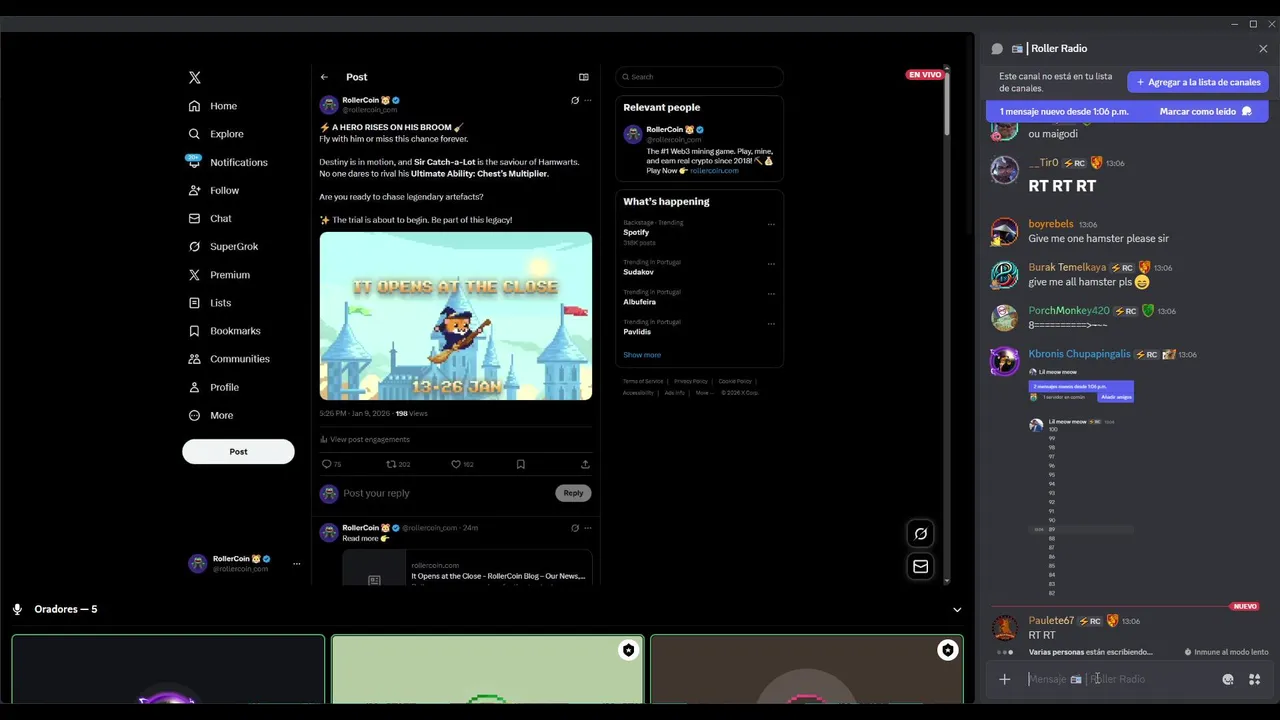Click the Lists icon in sidebar
1280x720 pixels.
(194, 303)
